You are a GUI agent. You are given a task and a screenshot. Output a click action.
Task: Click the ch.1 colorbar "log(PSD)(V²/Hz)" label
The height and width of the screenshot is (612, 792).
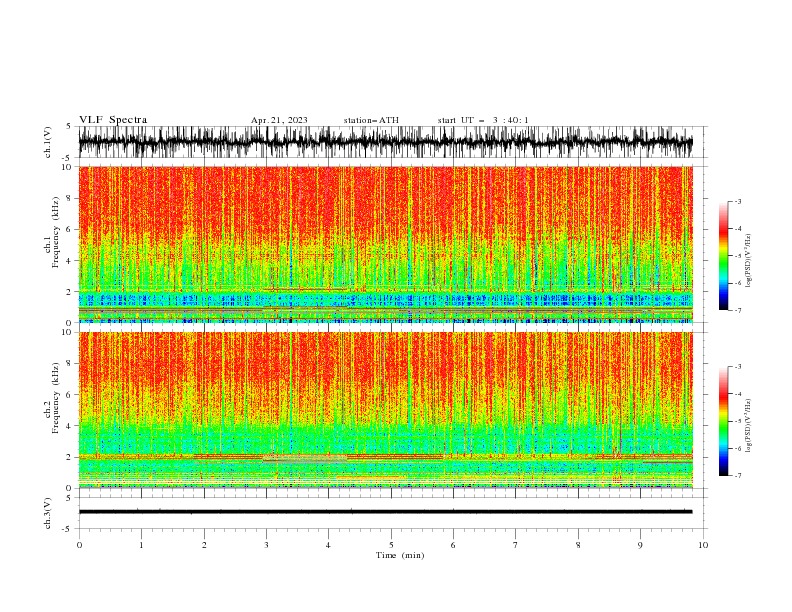[x=748, y=261]
